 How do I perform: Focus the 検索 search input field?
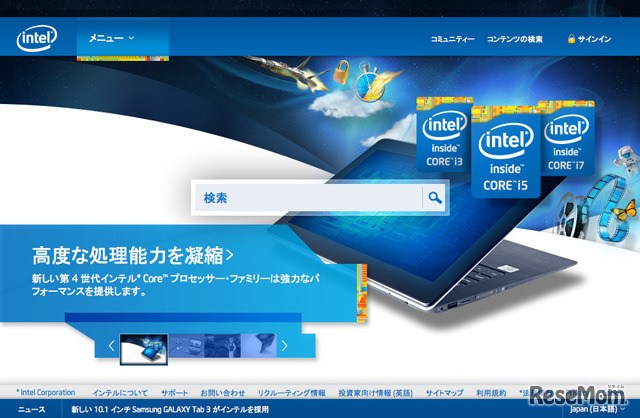(x=309, y=198)
